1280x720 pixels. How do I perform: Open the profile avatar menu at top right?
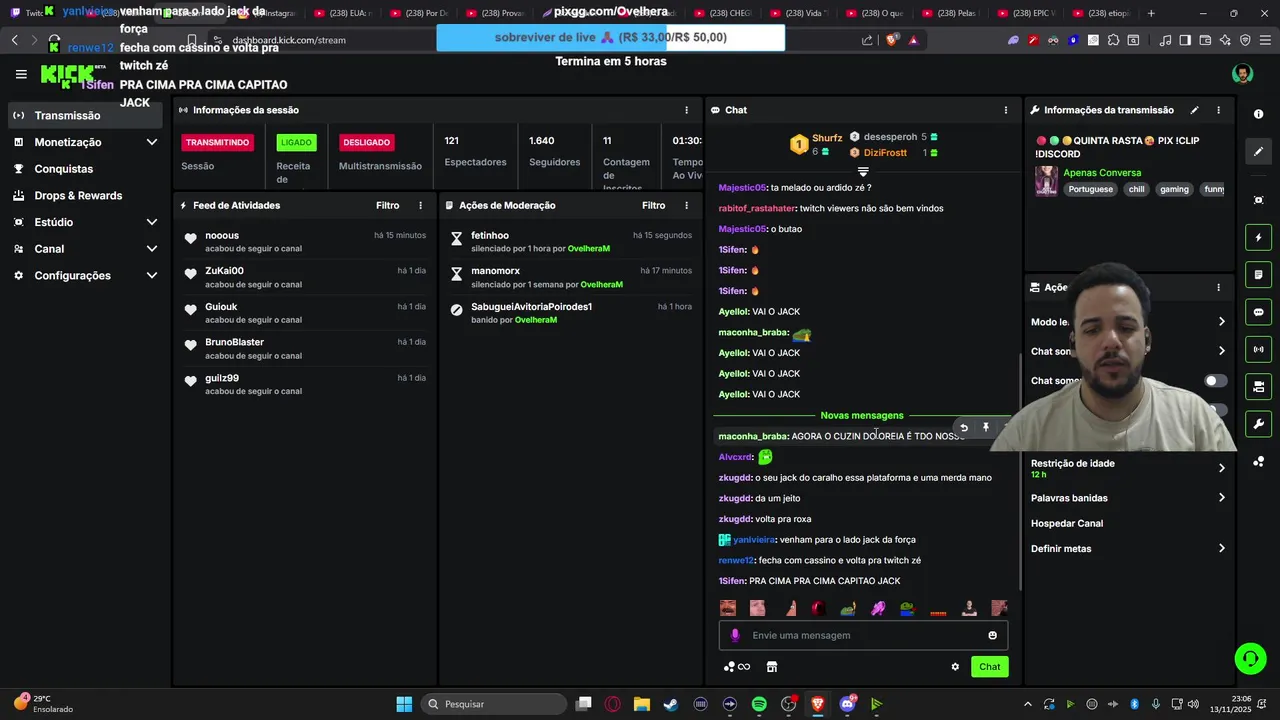coord(1242,74)
